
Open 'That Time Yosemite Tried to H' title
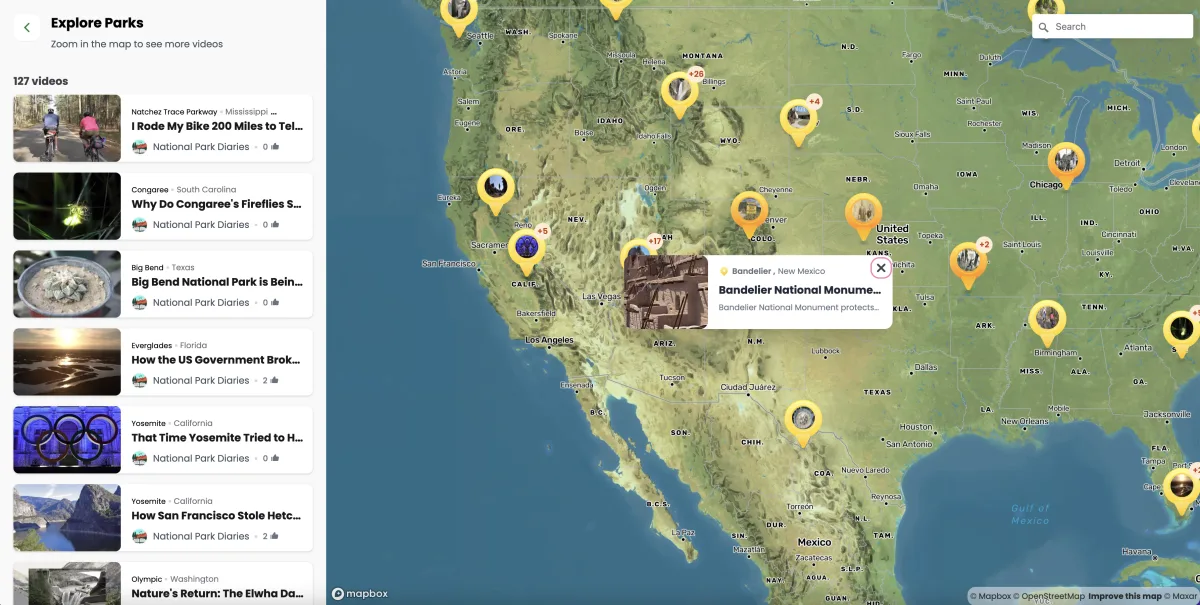tap(217, 438)
